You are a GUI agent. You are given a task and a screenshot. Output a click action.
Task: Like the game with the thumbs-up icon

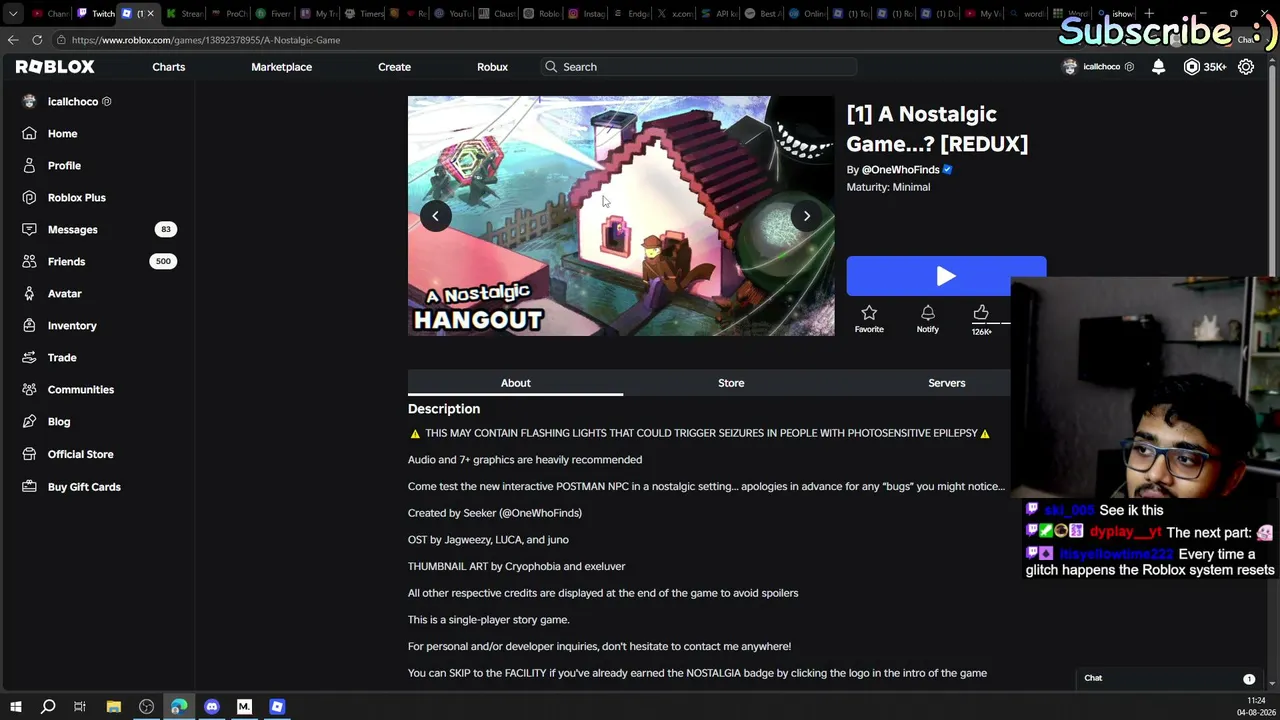981,313
